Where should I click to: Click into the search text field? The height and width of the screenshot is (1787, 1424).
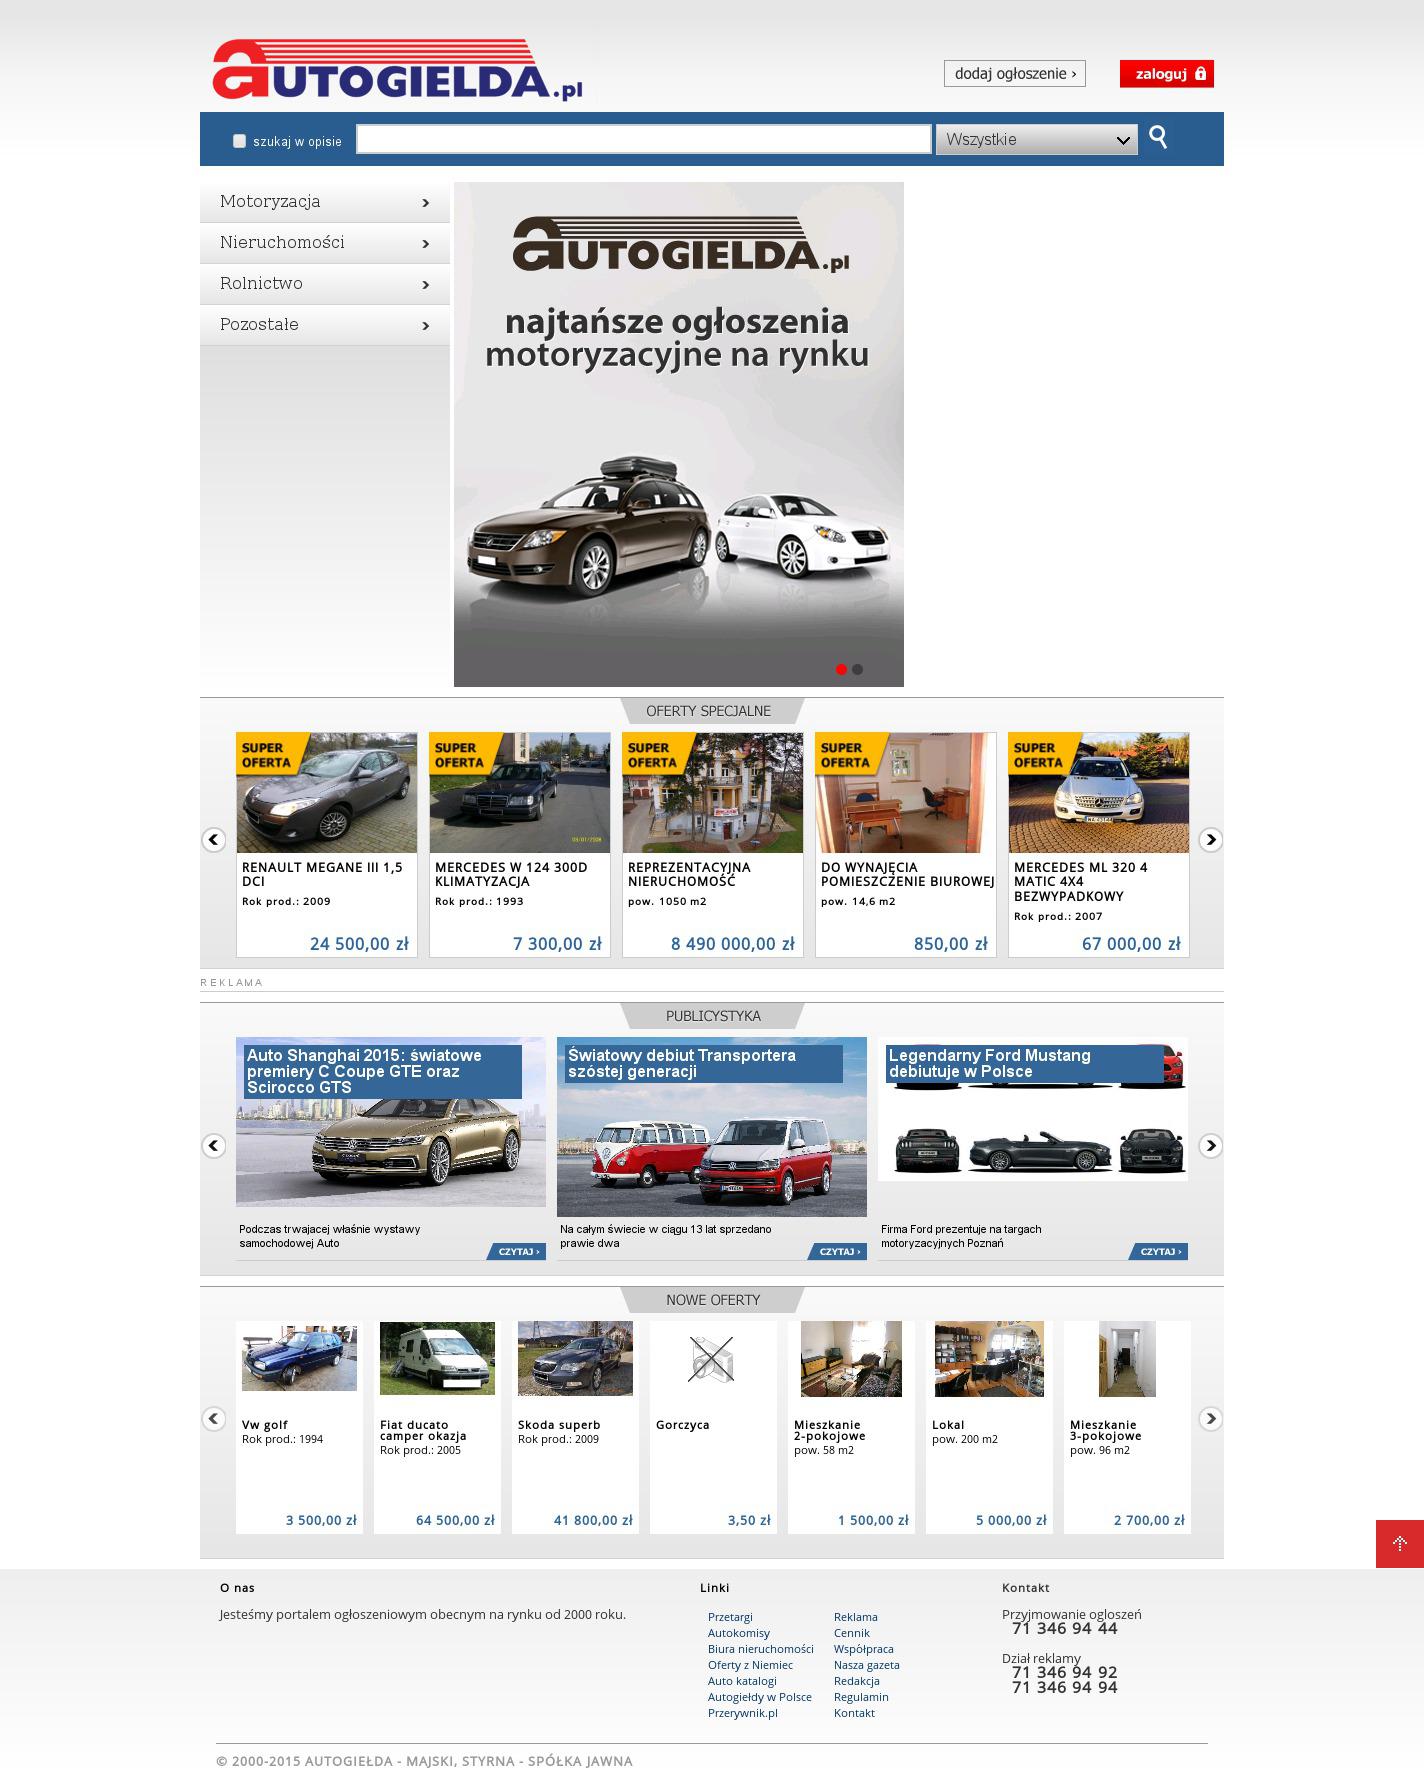pos(643,140)
